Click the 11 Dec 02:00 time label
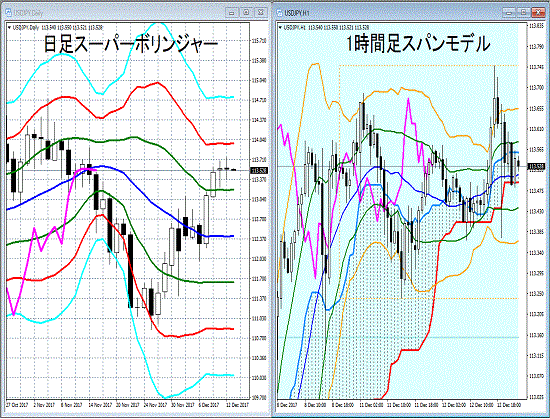Screen dimensions: 550x419 [x=371, y=405]
